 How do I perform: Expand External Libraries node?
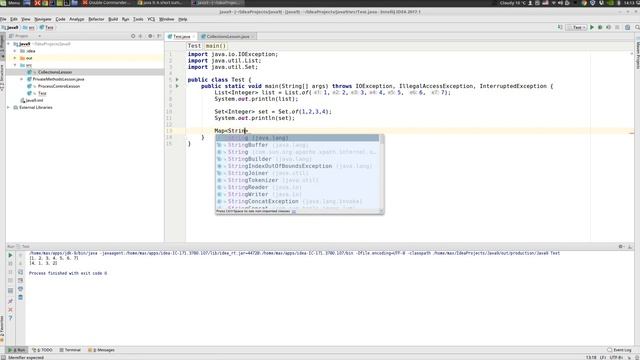click(9, 107)
